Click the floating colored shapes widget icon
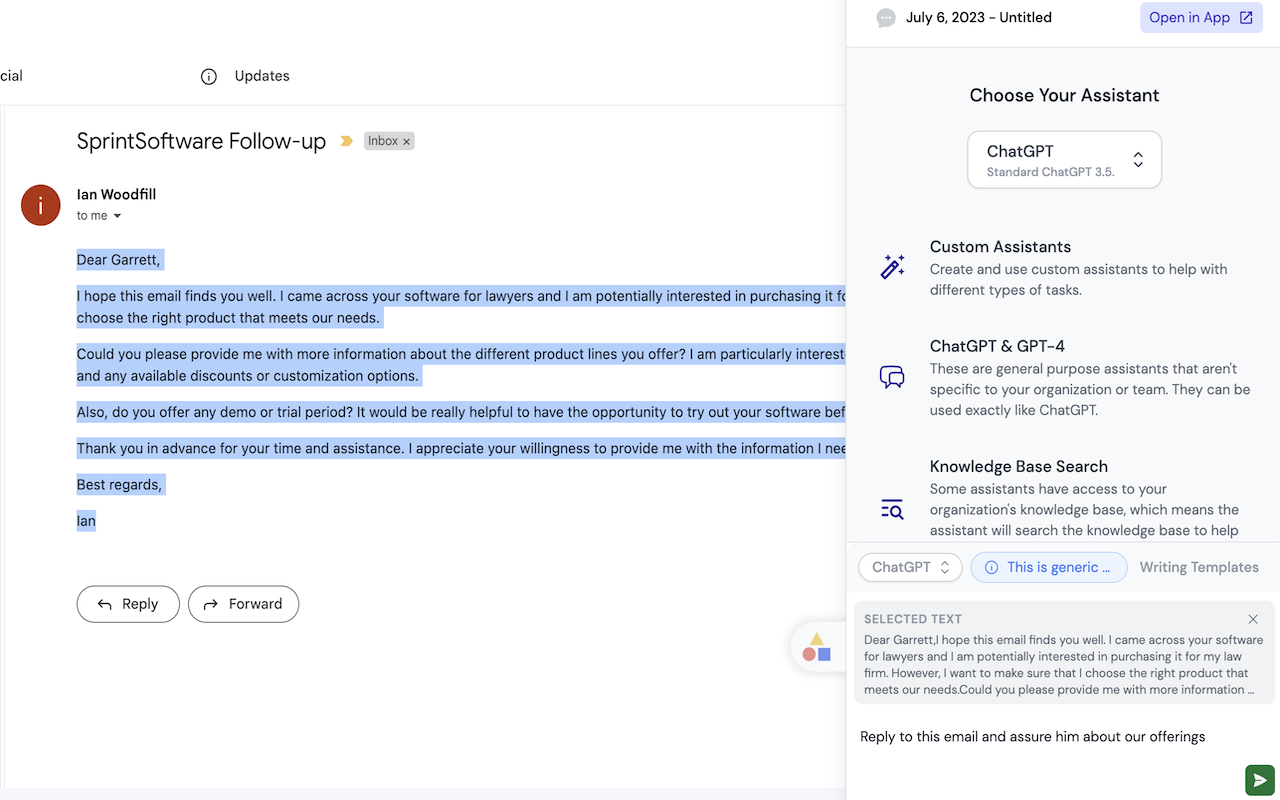This screenshot has height=800, width=1280. pos(817,648)
